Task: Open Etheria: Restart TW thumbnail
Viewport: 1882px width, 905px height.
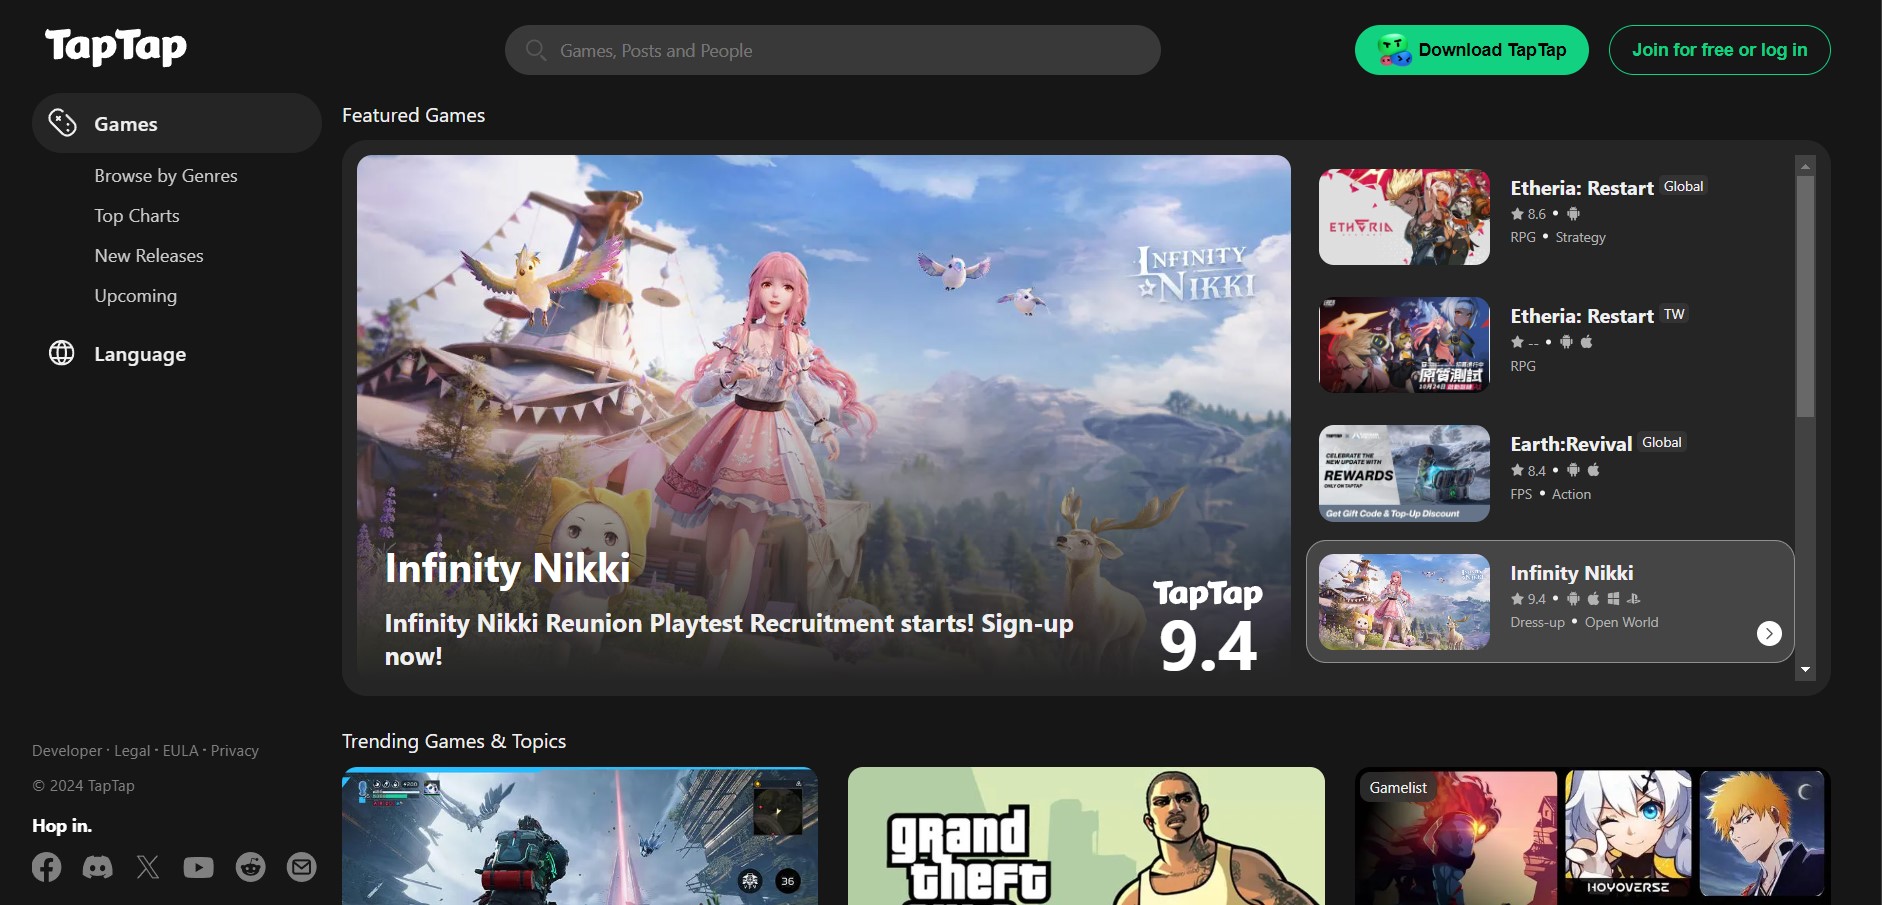Action: click(x=1404, y=345)
